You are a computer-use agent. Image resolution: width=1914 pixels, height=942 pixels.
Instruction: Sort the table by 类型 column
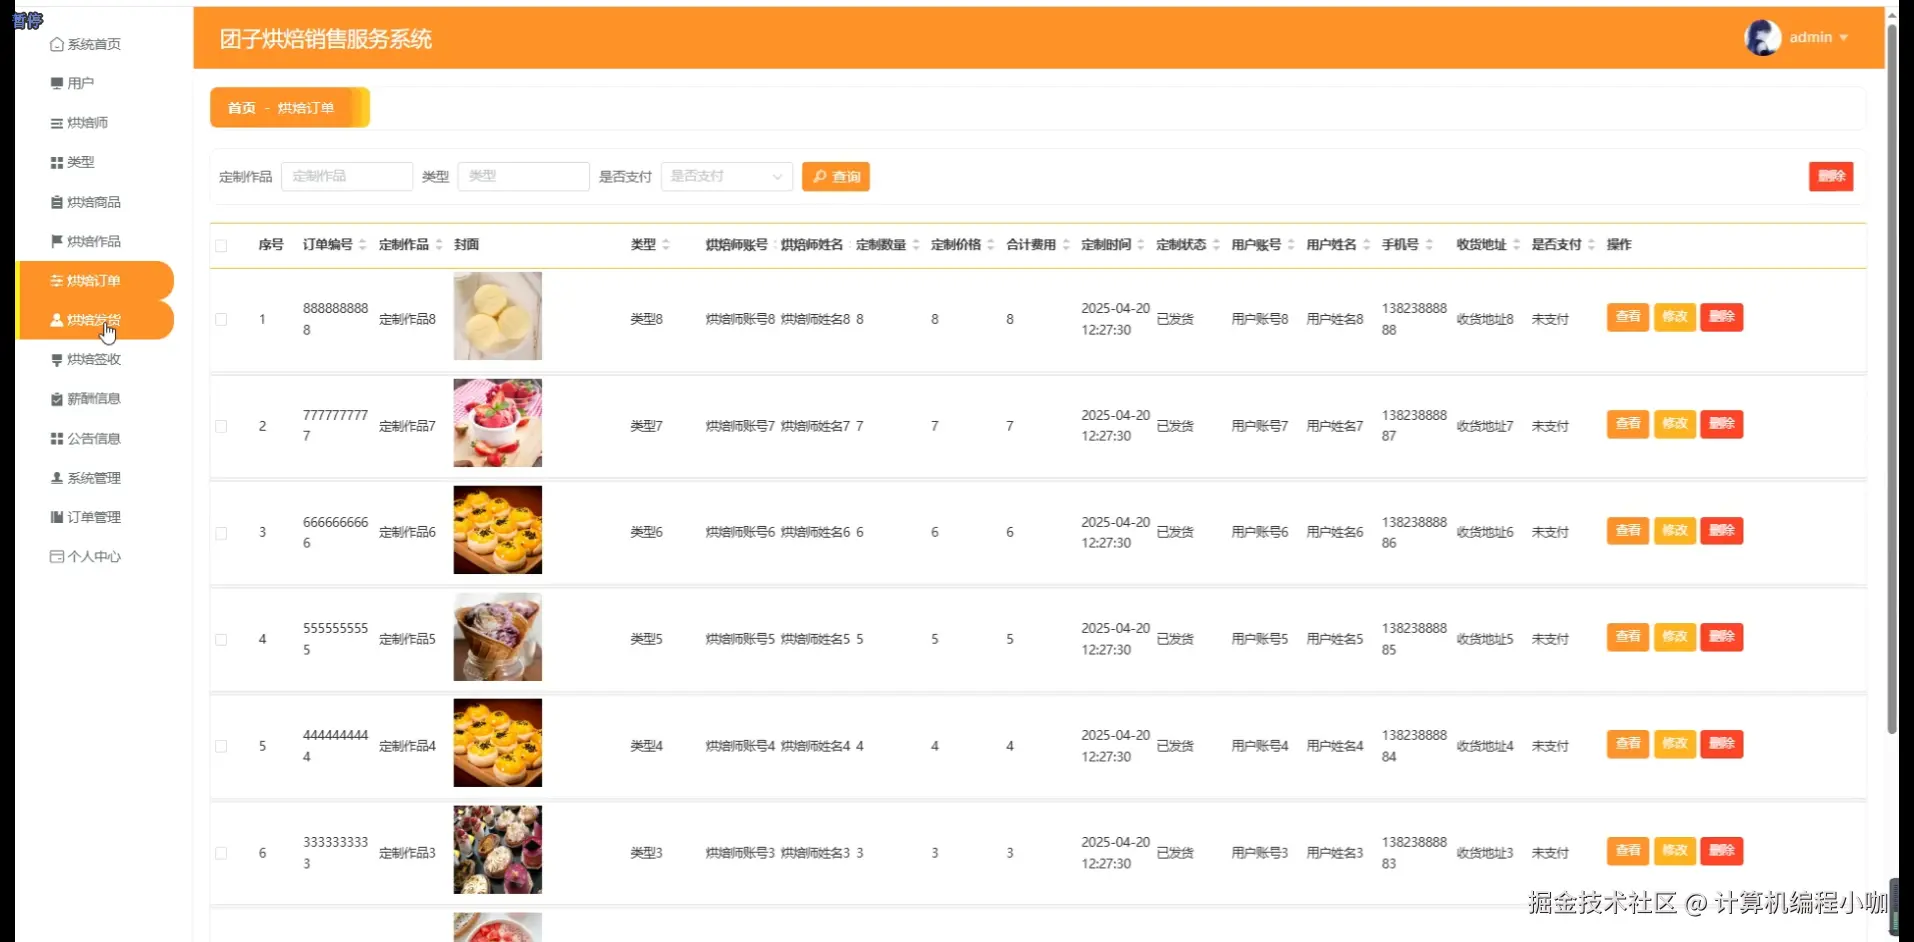pos(666,245)
